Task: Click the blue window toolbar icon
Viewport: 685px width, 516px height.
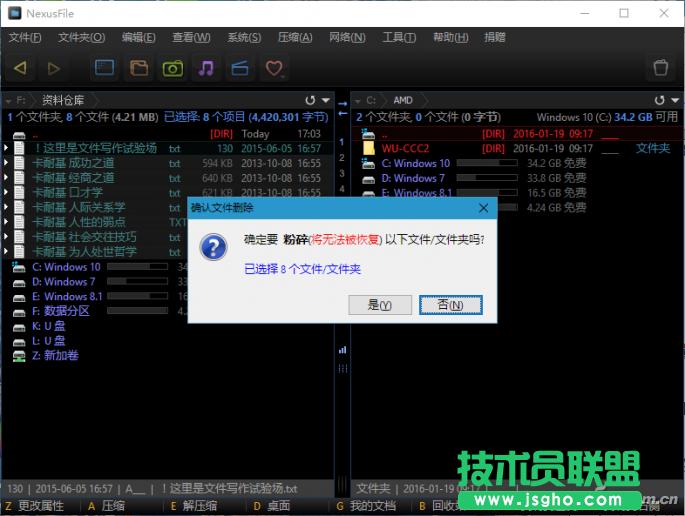Action: [x=105, y=68]
